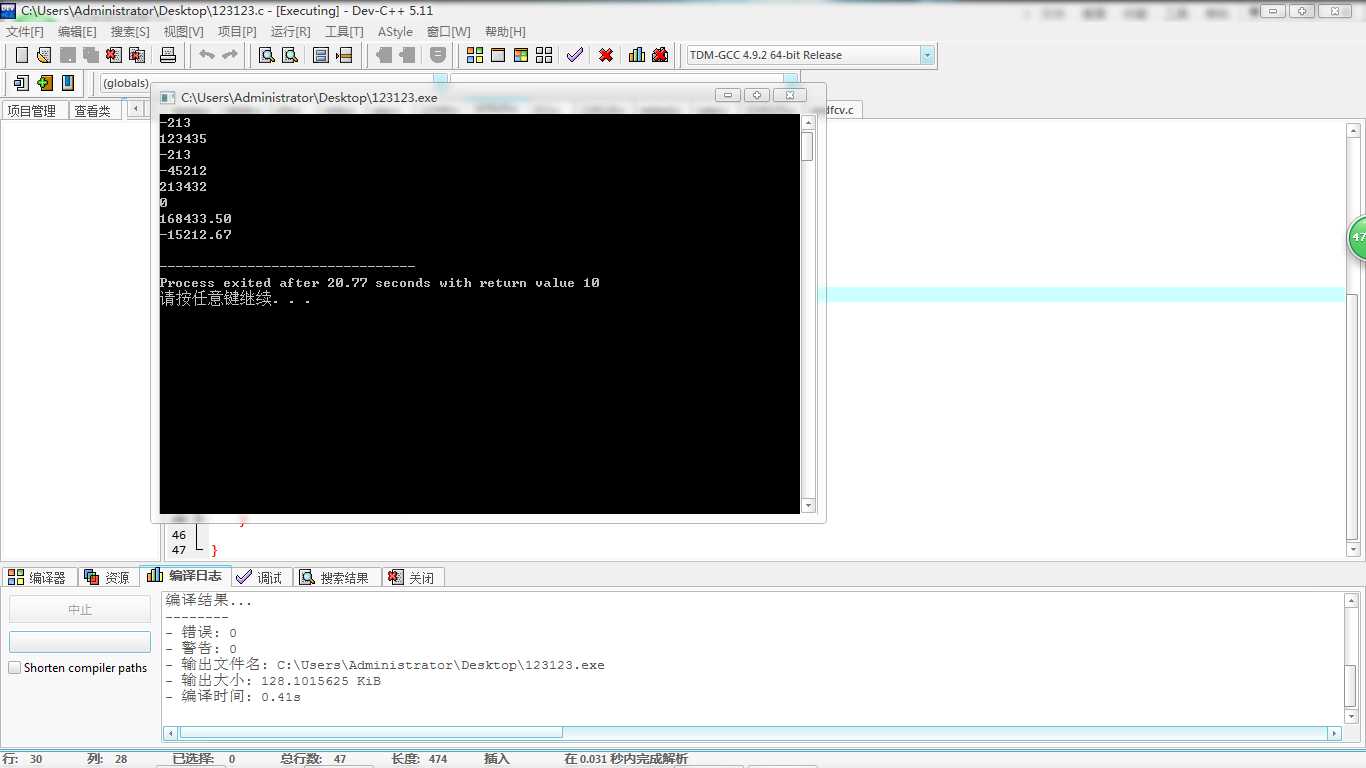Click the console scrollbar down arrow
This screenshot has height=768, width=1366.
tap(808, 505)
